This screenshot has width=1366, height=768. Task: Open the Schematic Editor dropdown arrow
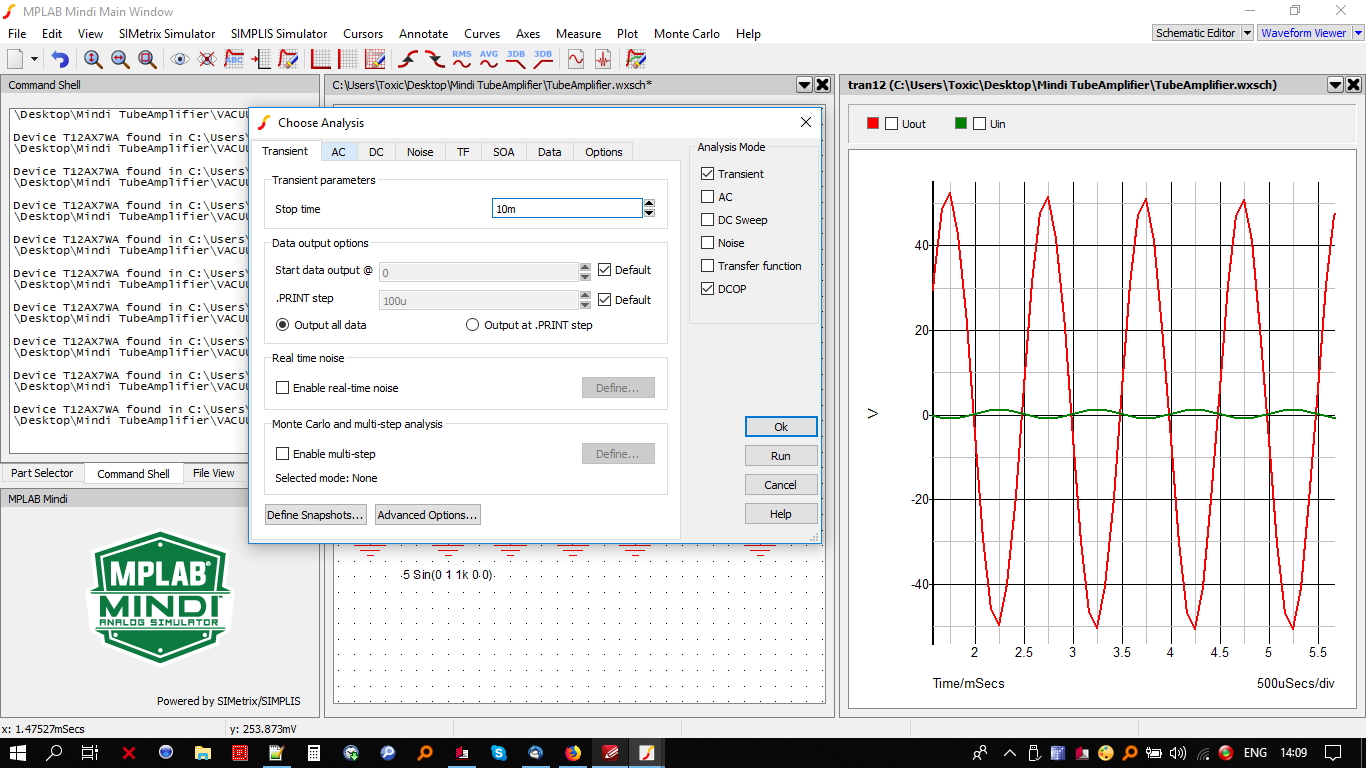pos(1247,33)
